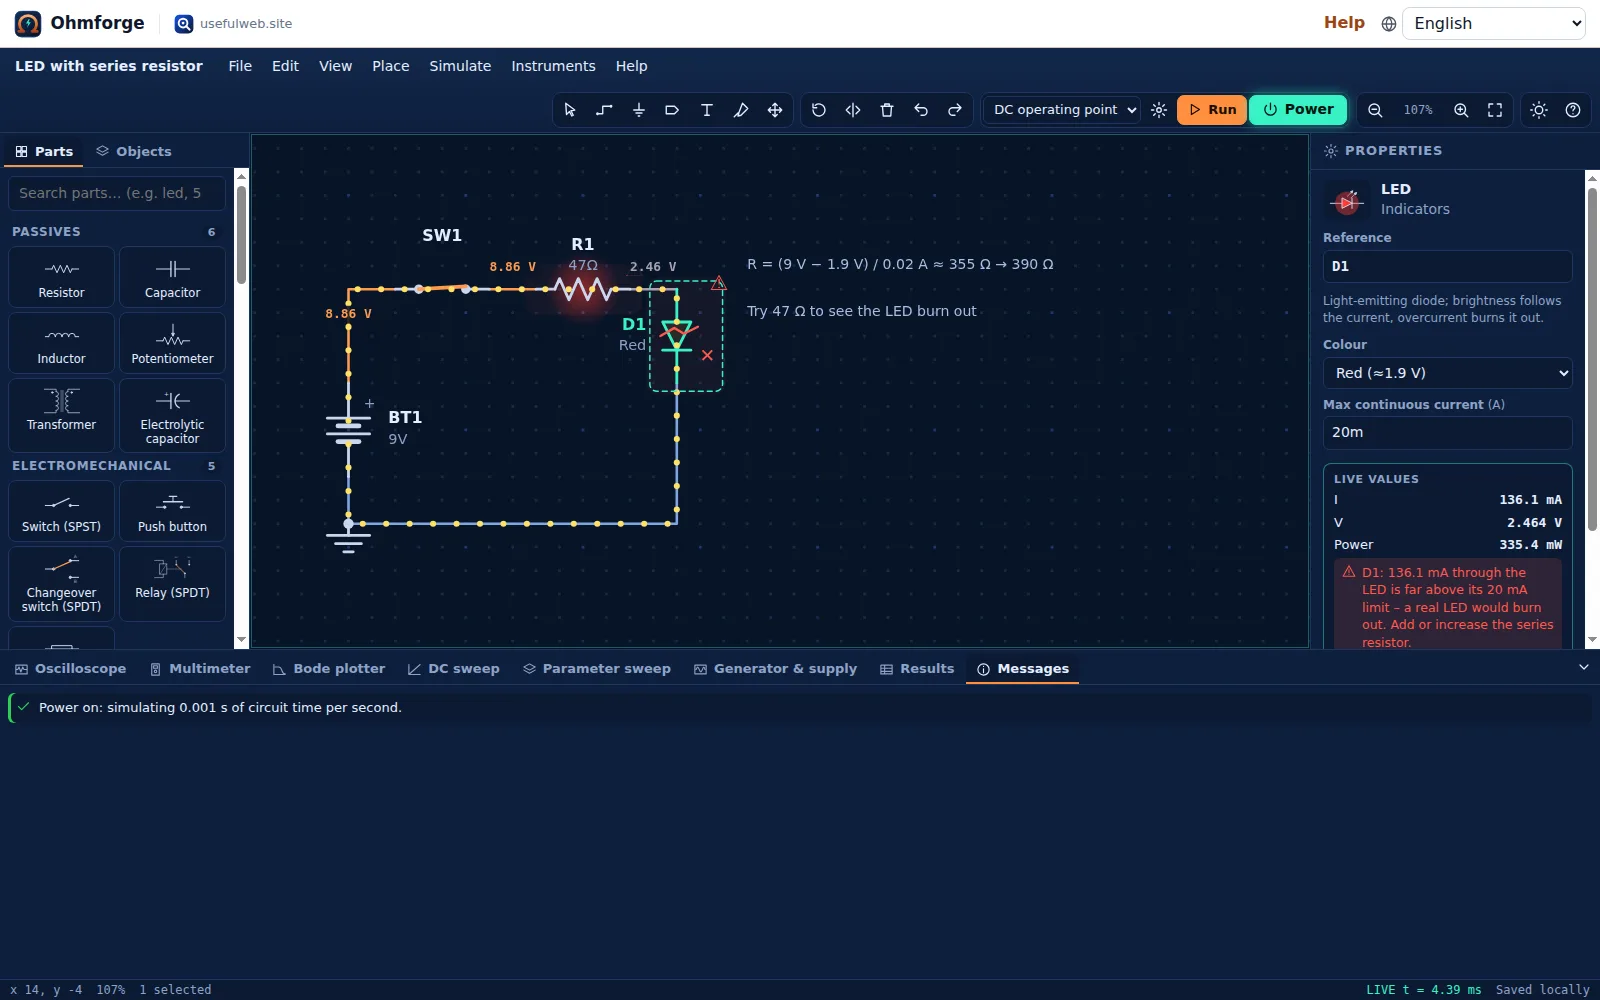Zoom in on the schematic
1600x1000 pixels.
[1461, 110]
